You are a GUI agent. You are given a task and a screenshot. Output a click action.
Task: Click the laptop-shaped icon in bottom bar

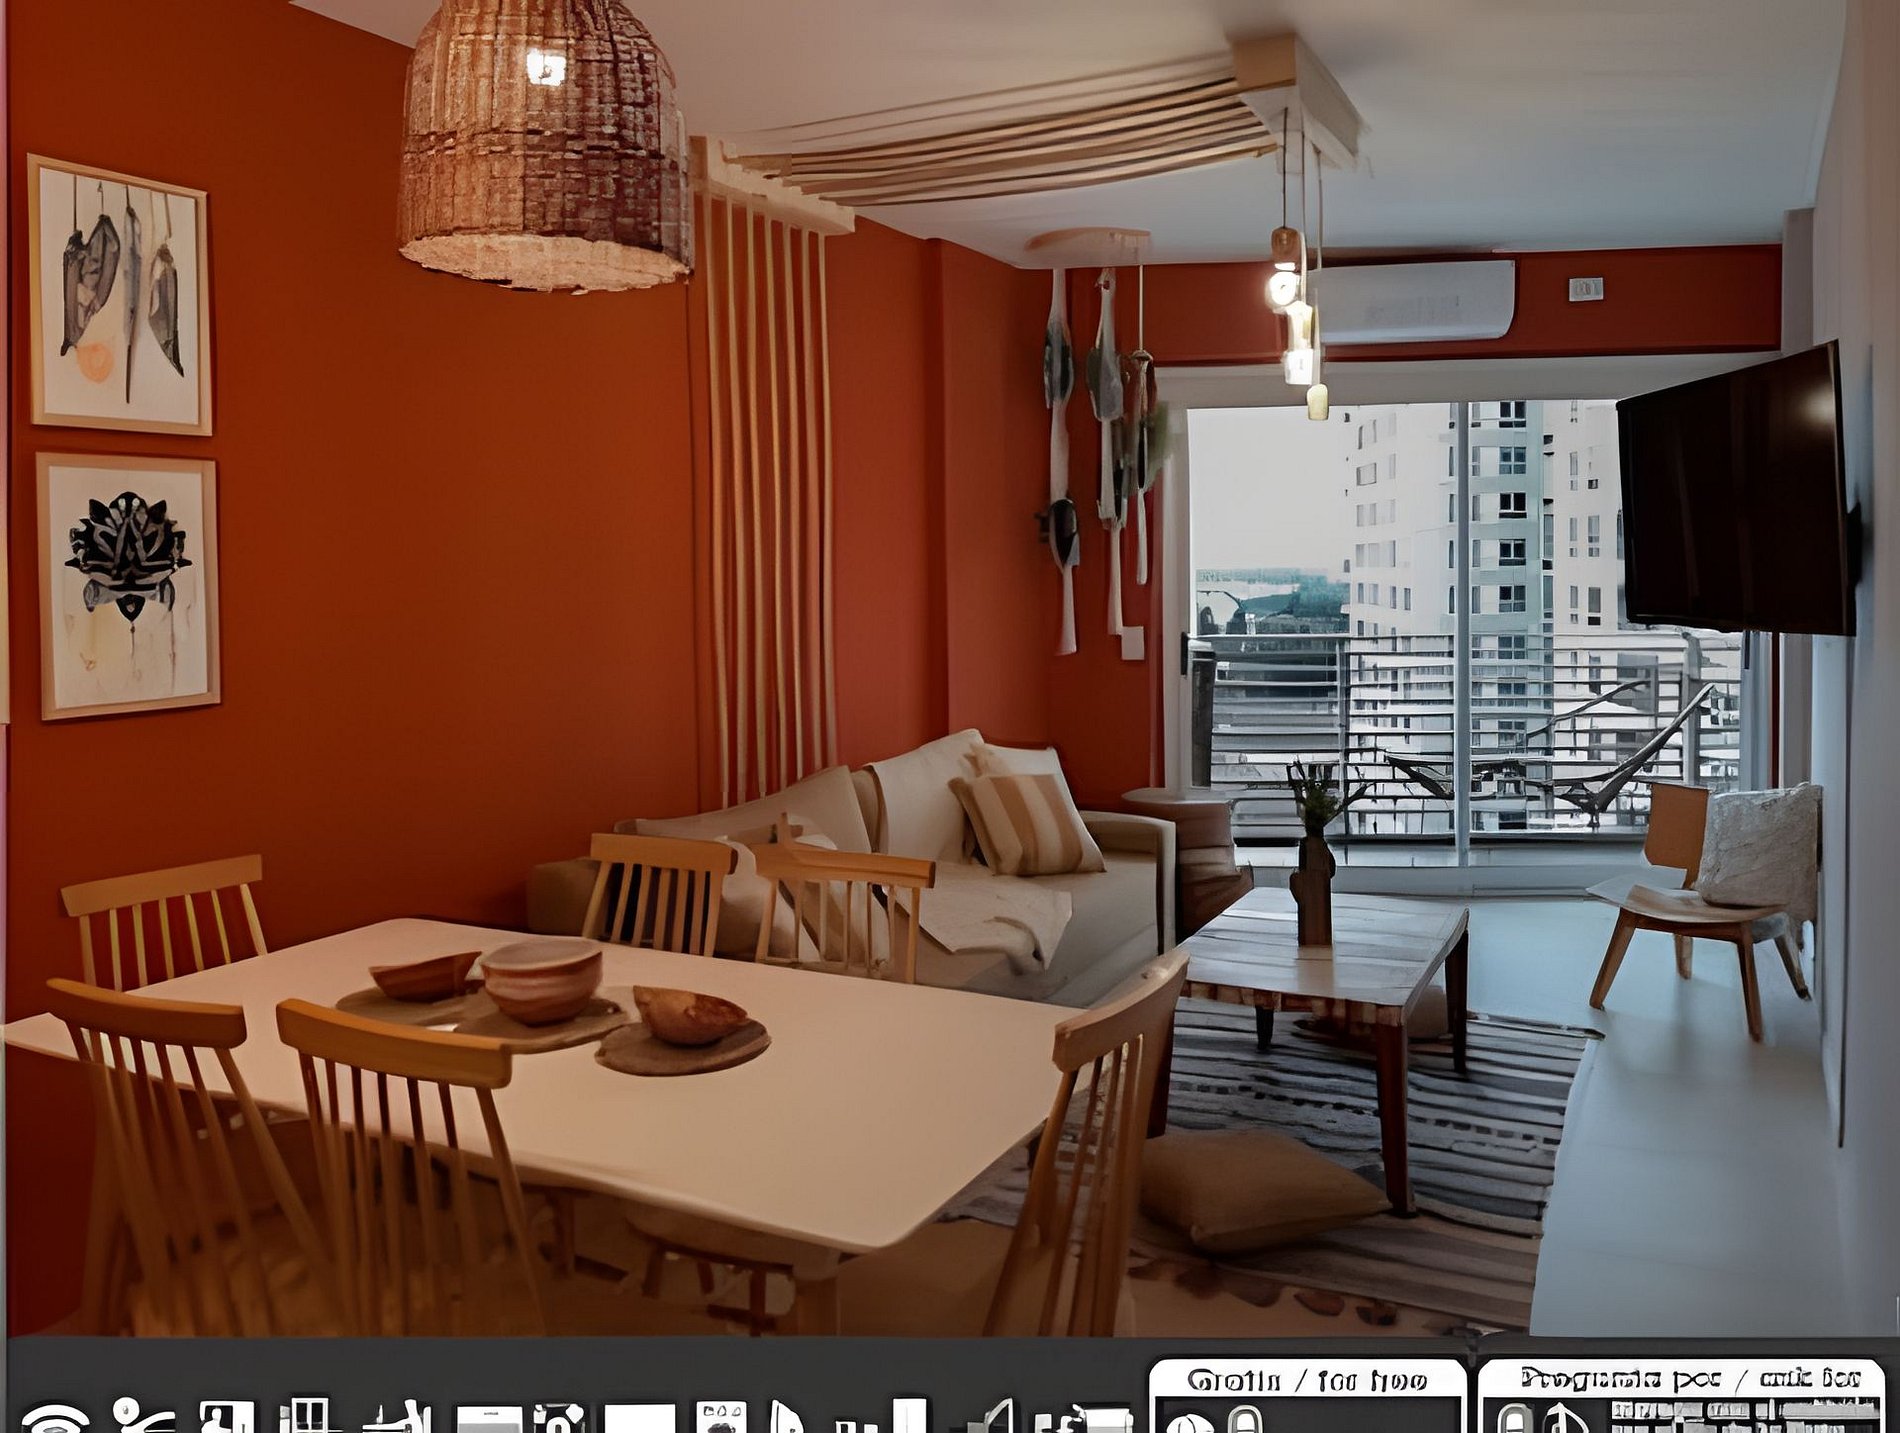[990, 1418]
